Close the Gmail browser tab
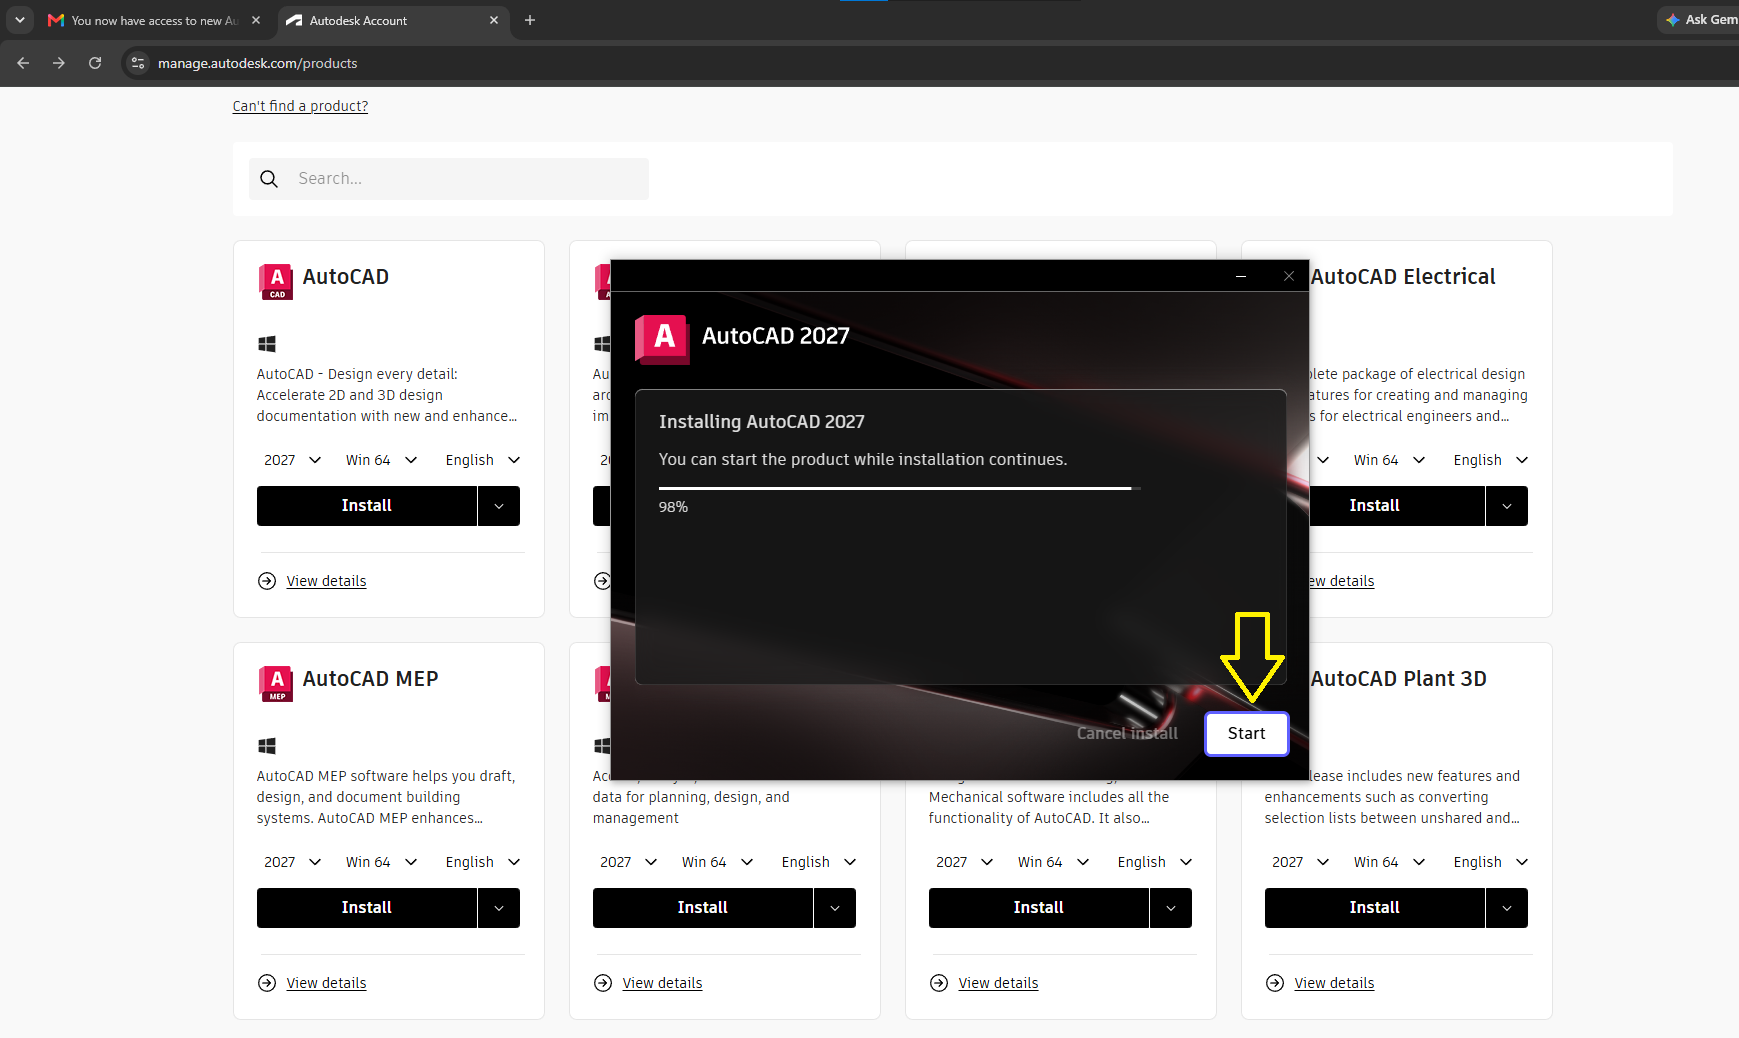The height and width of the screenshot is (1038, 1739). [256, 20]
